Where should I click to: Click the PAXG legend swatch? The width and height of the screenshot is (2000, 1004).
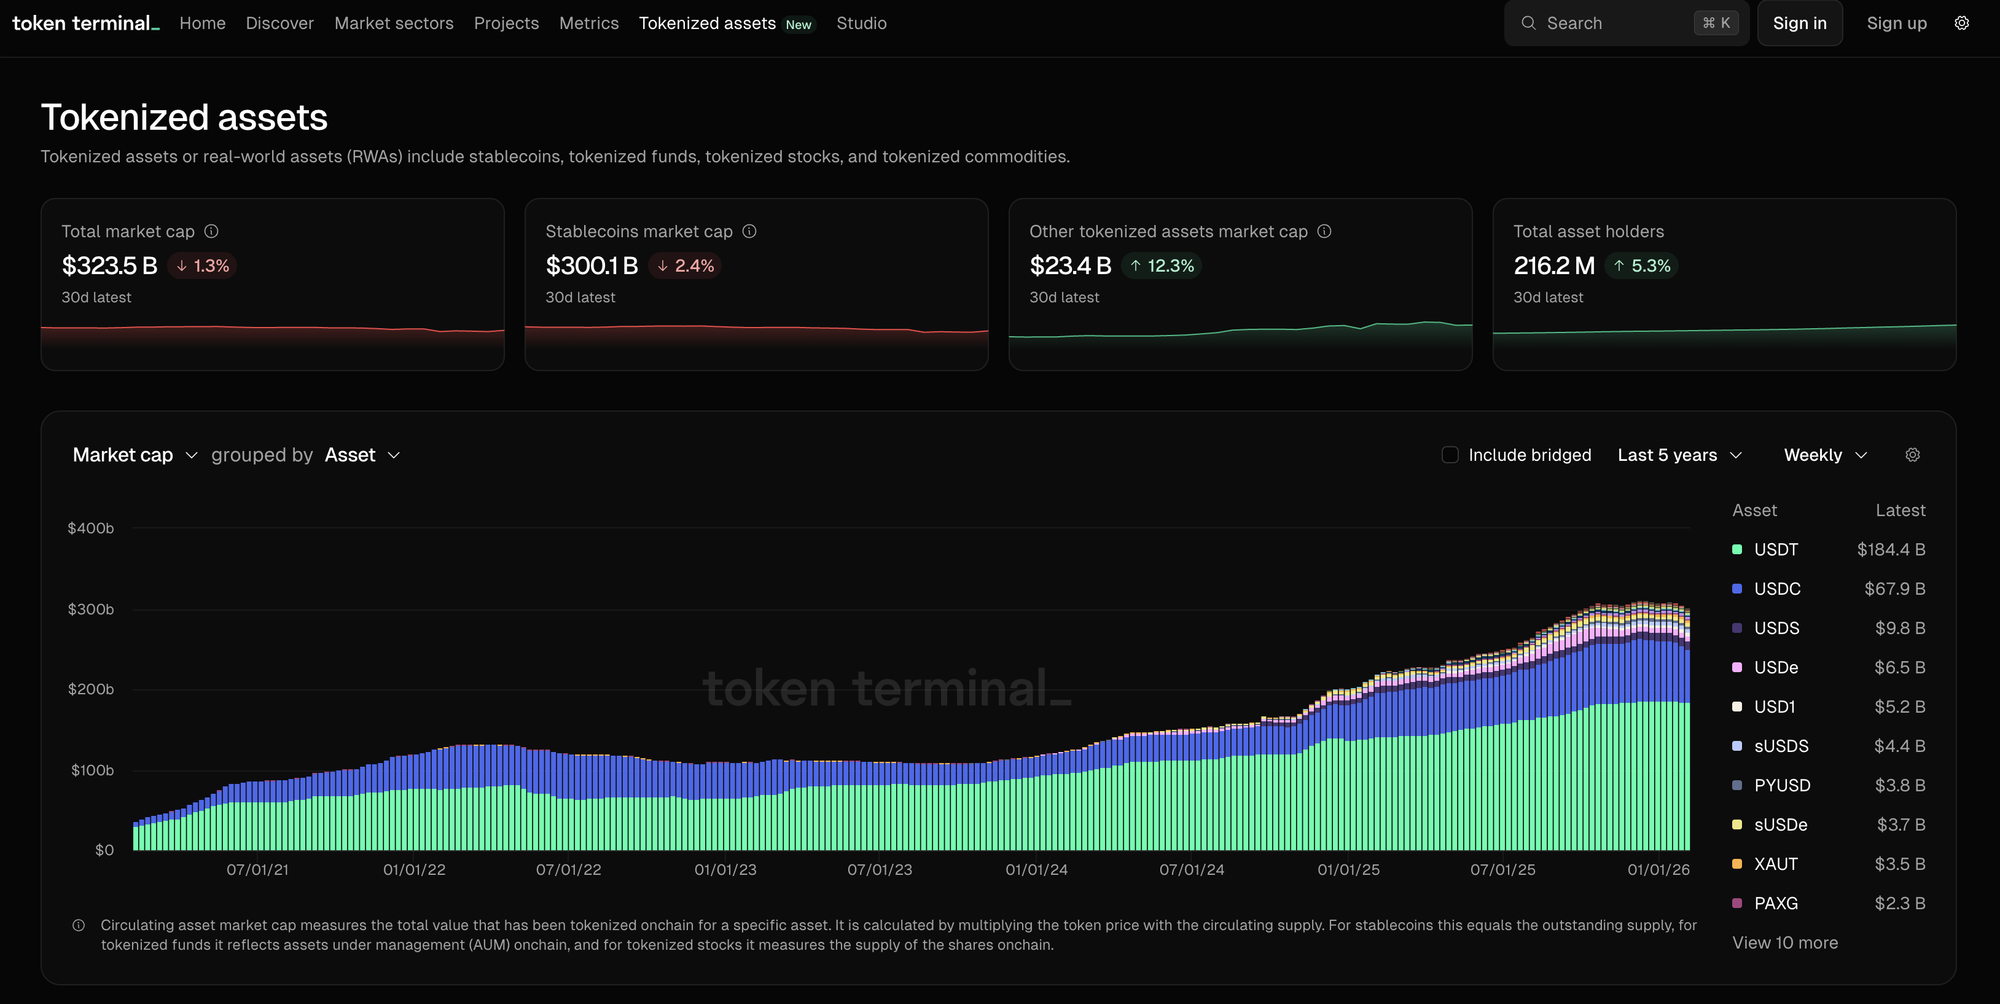coord(1737,903)
